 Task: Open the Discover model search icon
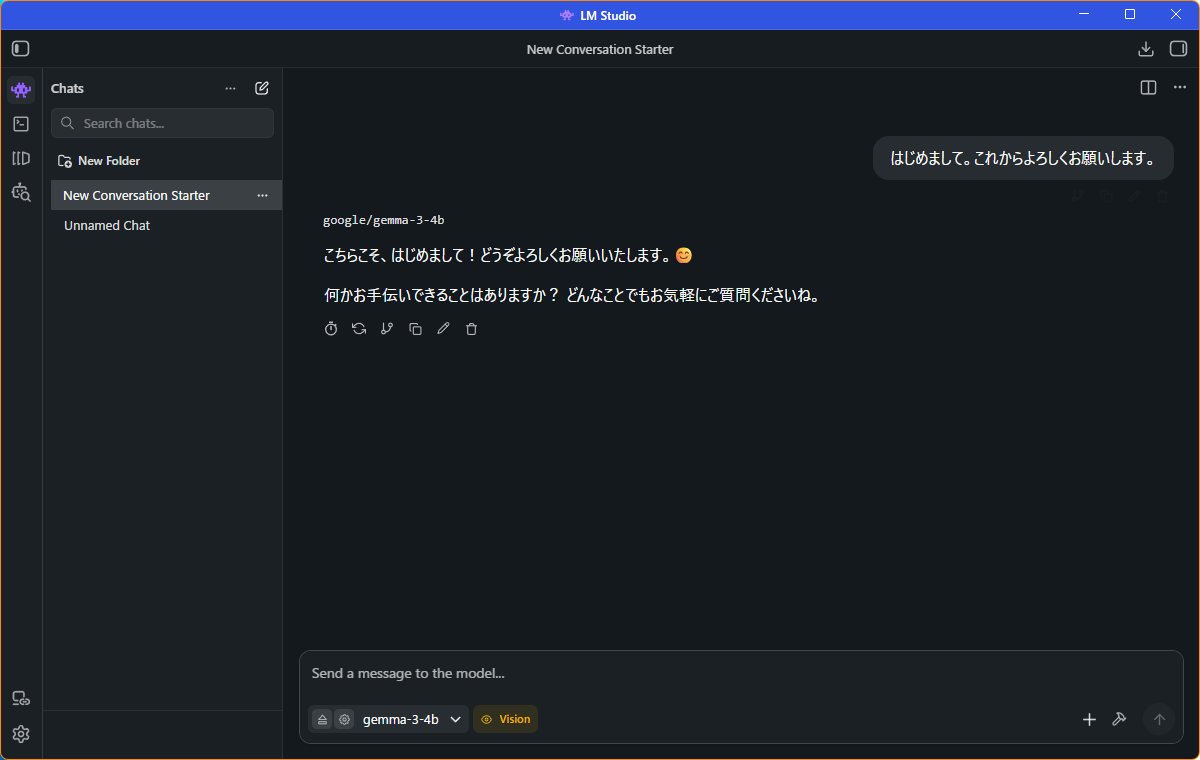21,192
